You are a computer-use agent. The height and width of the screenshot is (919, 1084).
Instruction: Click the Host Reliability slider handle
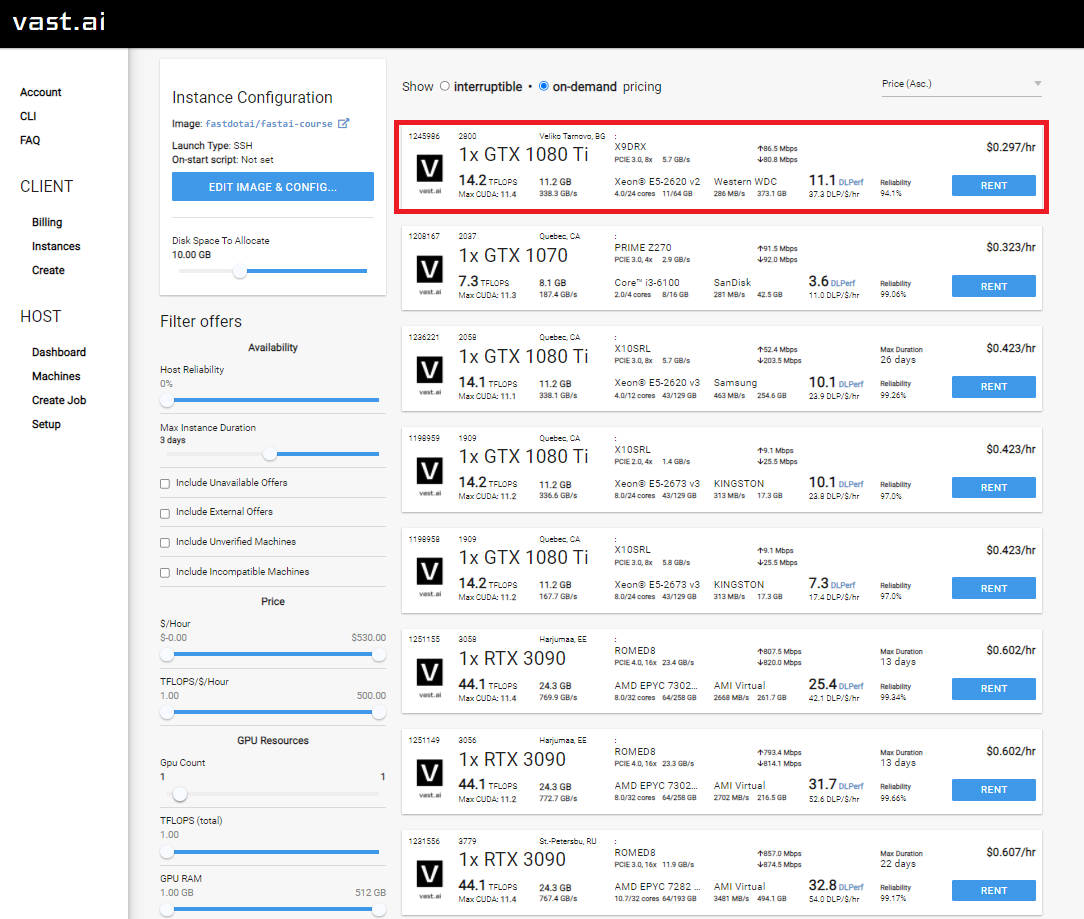tap(167, 400)
